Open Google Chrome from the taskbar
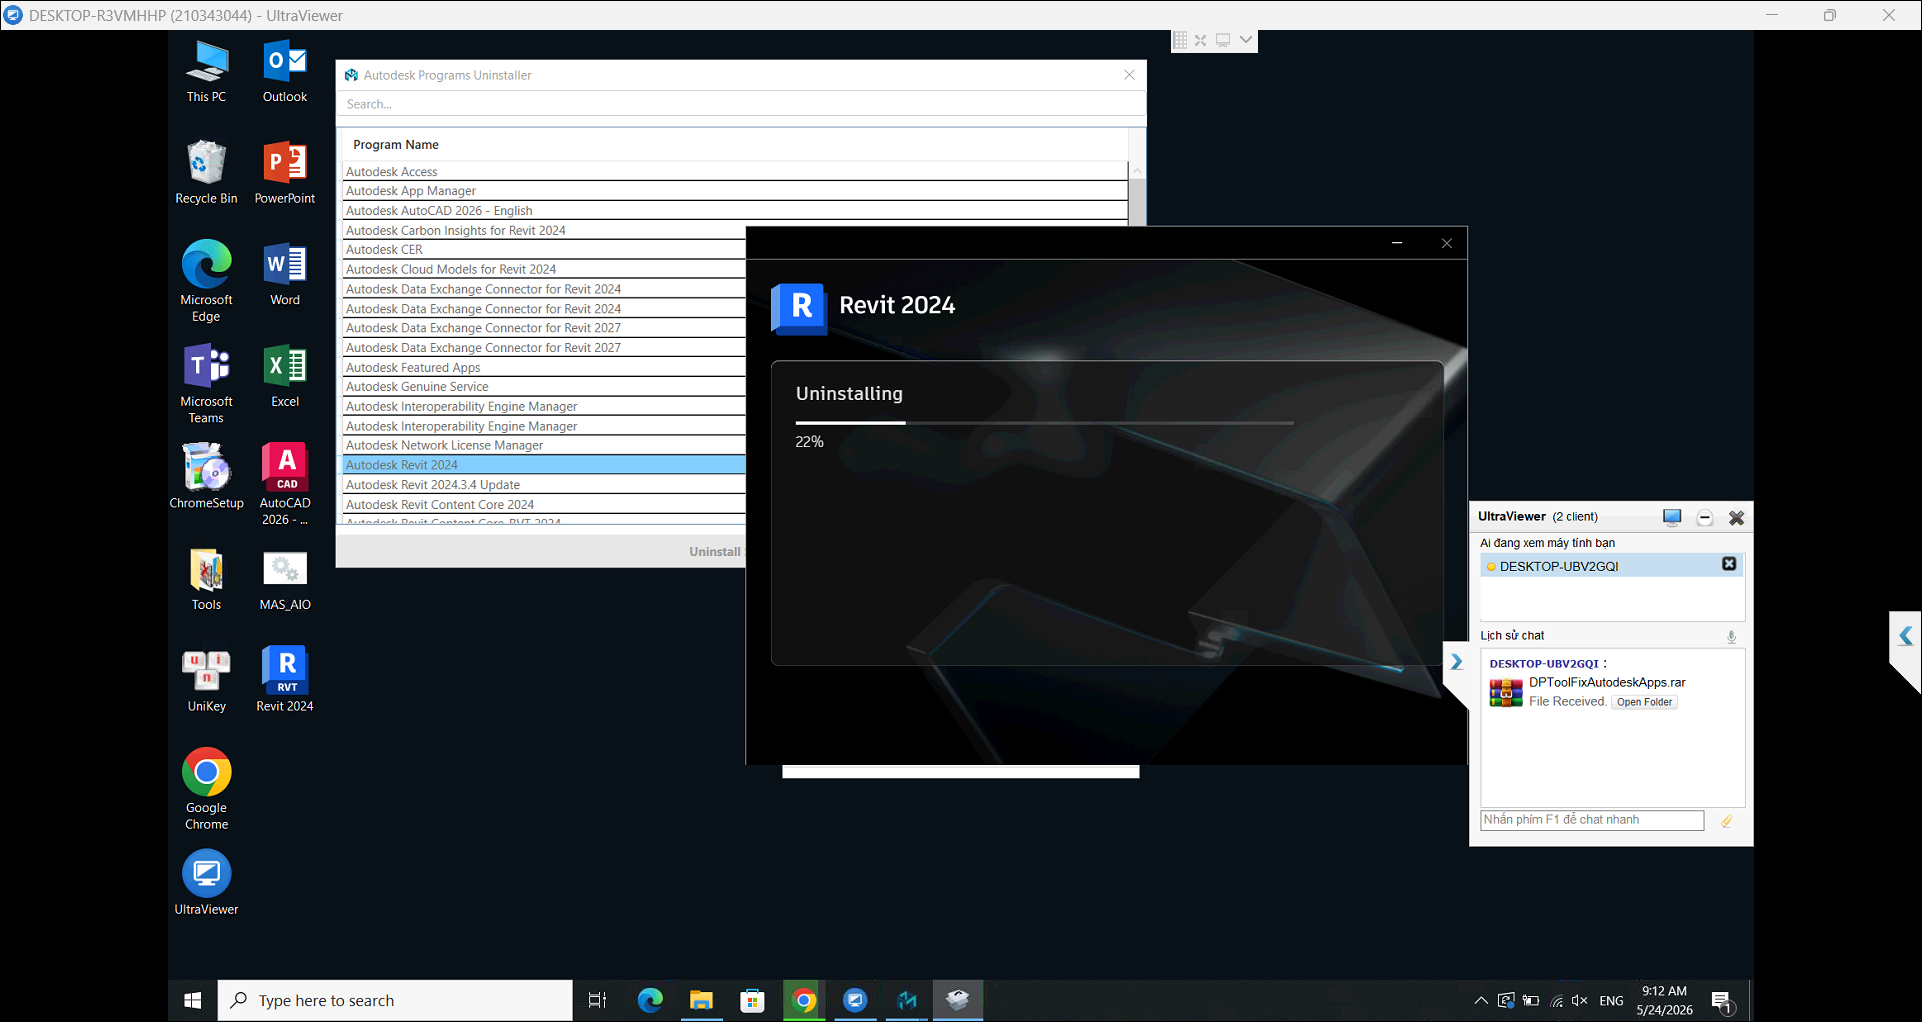The width and height of the screenshot is (1922, 1022). [804, 1000]
